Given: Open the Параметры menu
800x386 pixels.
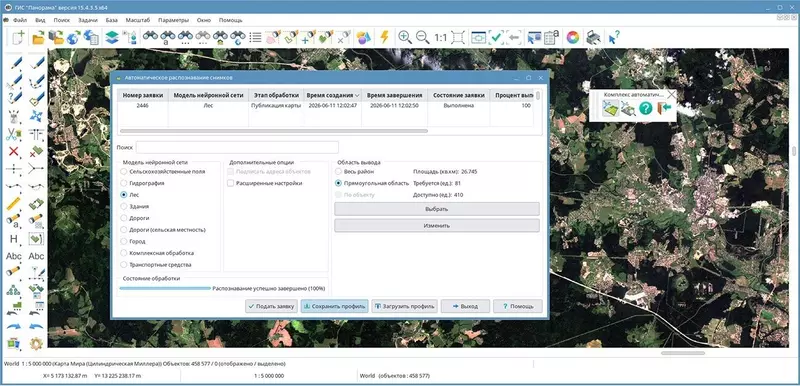Looking at the screenshot, I should (174, 20).
